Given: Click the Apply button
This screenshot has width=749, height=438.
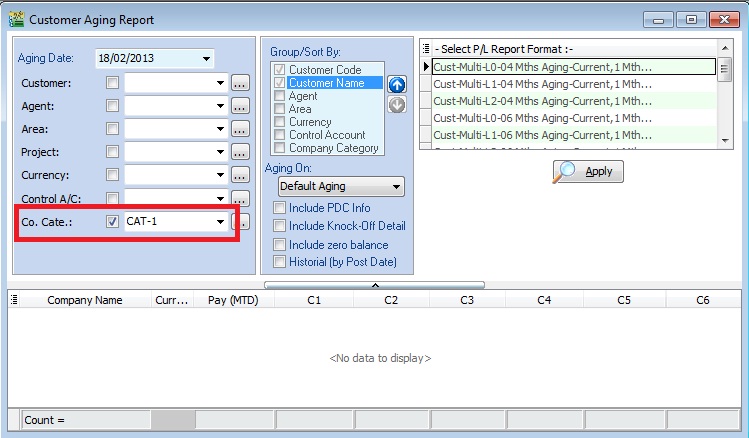Looking at the screenshot, I should 588,171.
